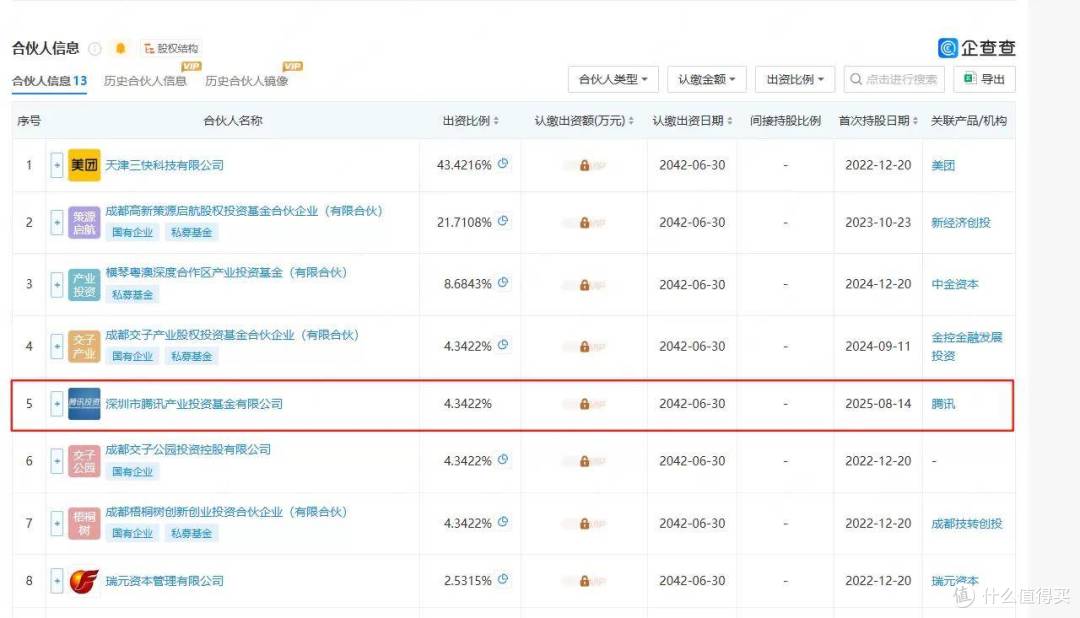
Task: Click the VIP lock icon in 腾讯产业投资 row
Action: (584, 404)
